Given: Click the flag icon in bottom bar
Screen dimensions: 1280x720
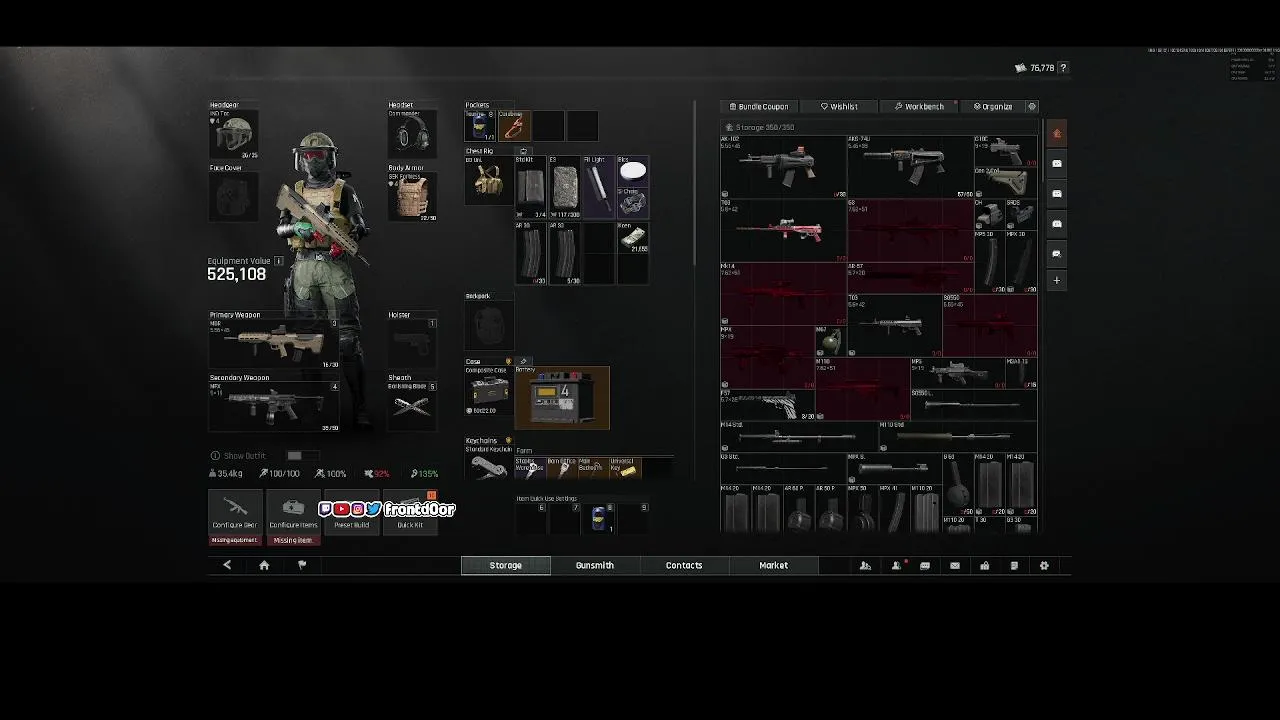Looking at the screenshot, I should tap(302, 565).
